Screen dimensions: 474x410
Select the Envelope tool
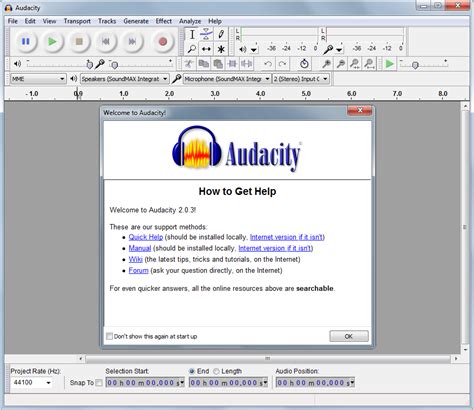206,34
